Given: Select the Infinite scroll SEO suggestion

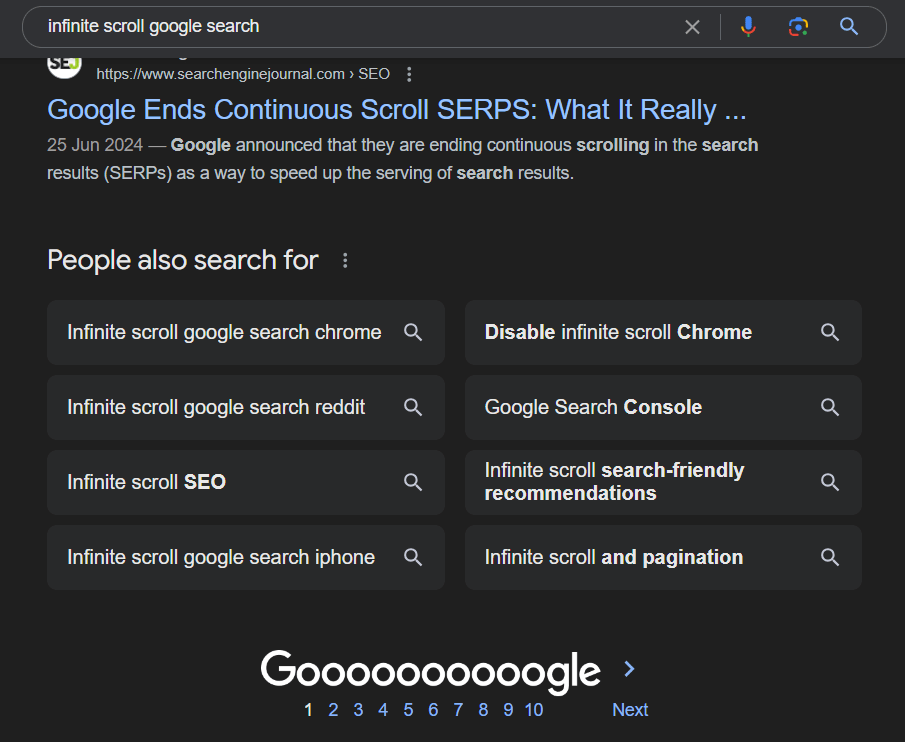Looking at the screenshot, I should click(245, 482).
